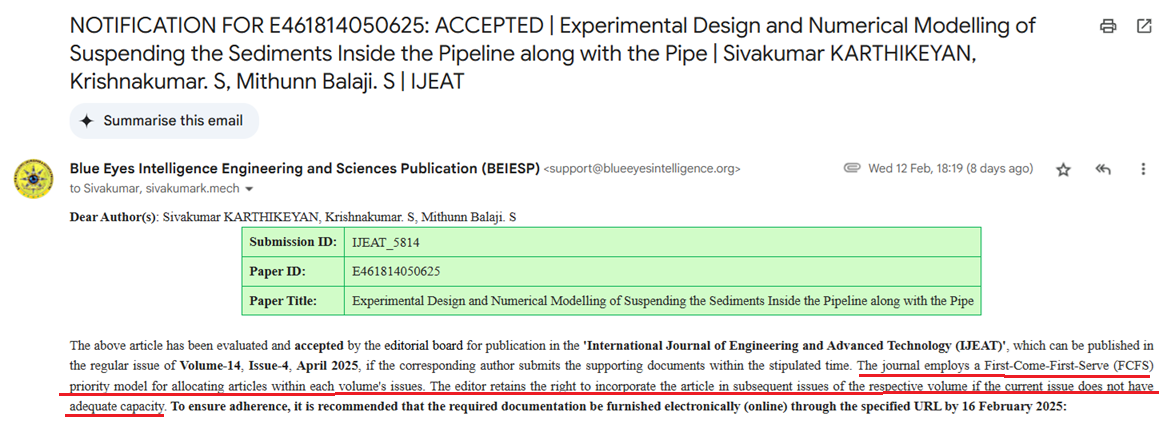Click sender name Blue Eyes Intelligence Engineering

[304, 168]
